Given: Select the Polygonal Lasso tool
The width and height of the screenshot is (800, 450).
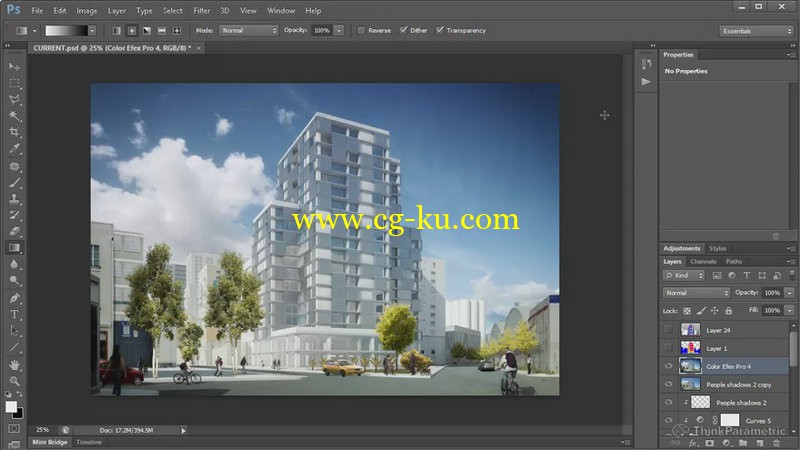Looking at the screenshot, I should [x=14, y=99].
